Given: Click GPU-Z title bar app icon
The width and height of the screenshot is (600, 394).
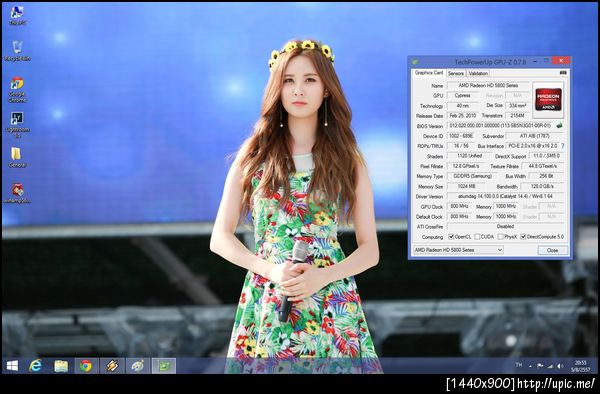Looking at the screenshot, I should click(415, 62).
